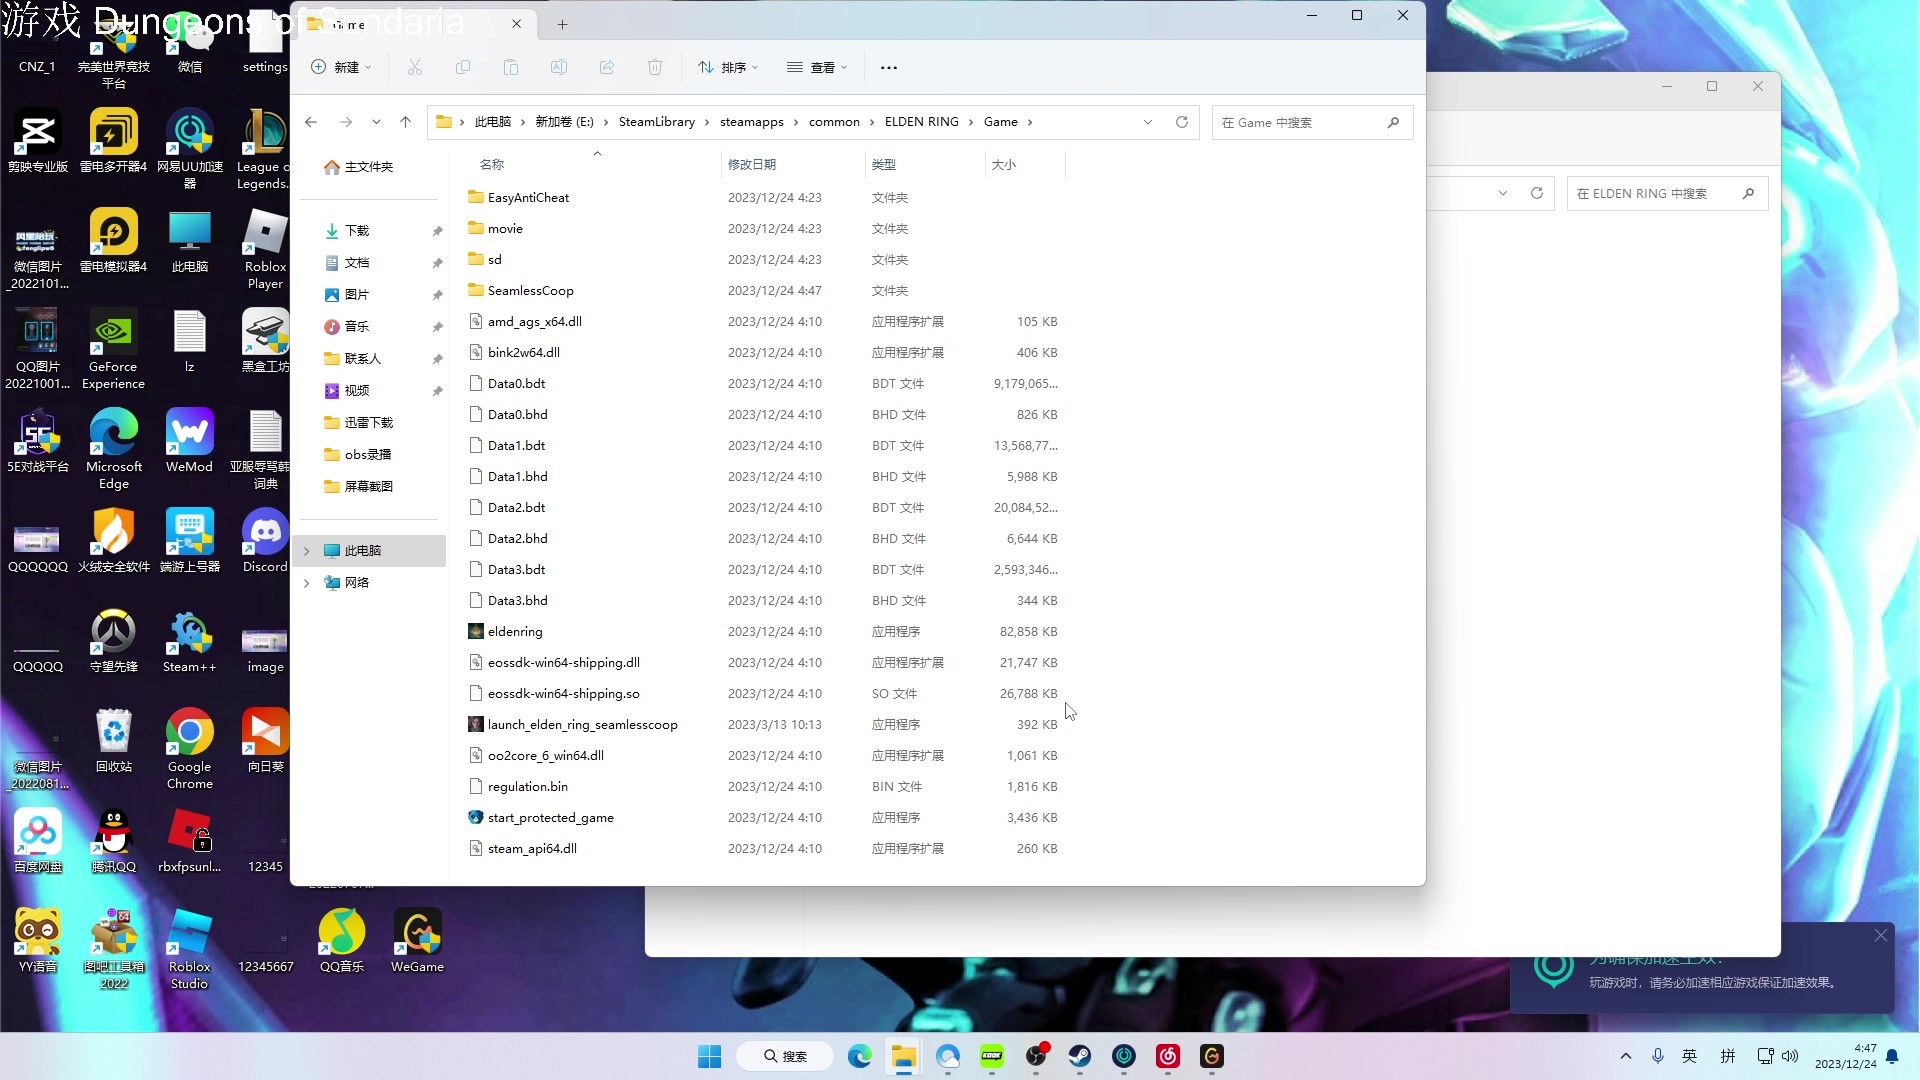Image resolution: width=1920 pixels, height=1080 pixels.
Task: Click the Game folder search field
Action: tap(1300, 122)
